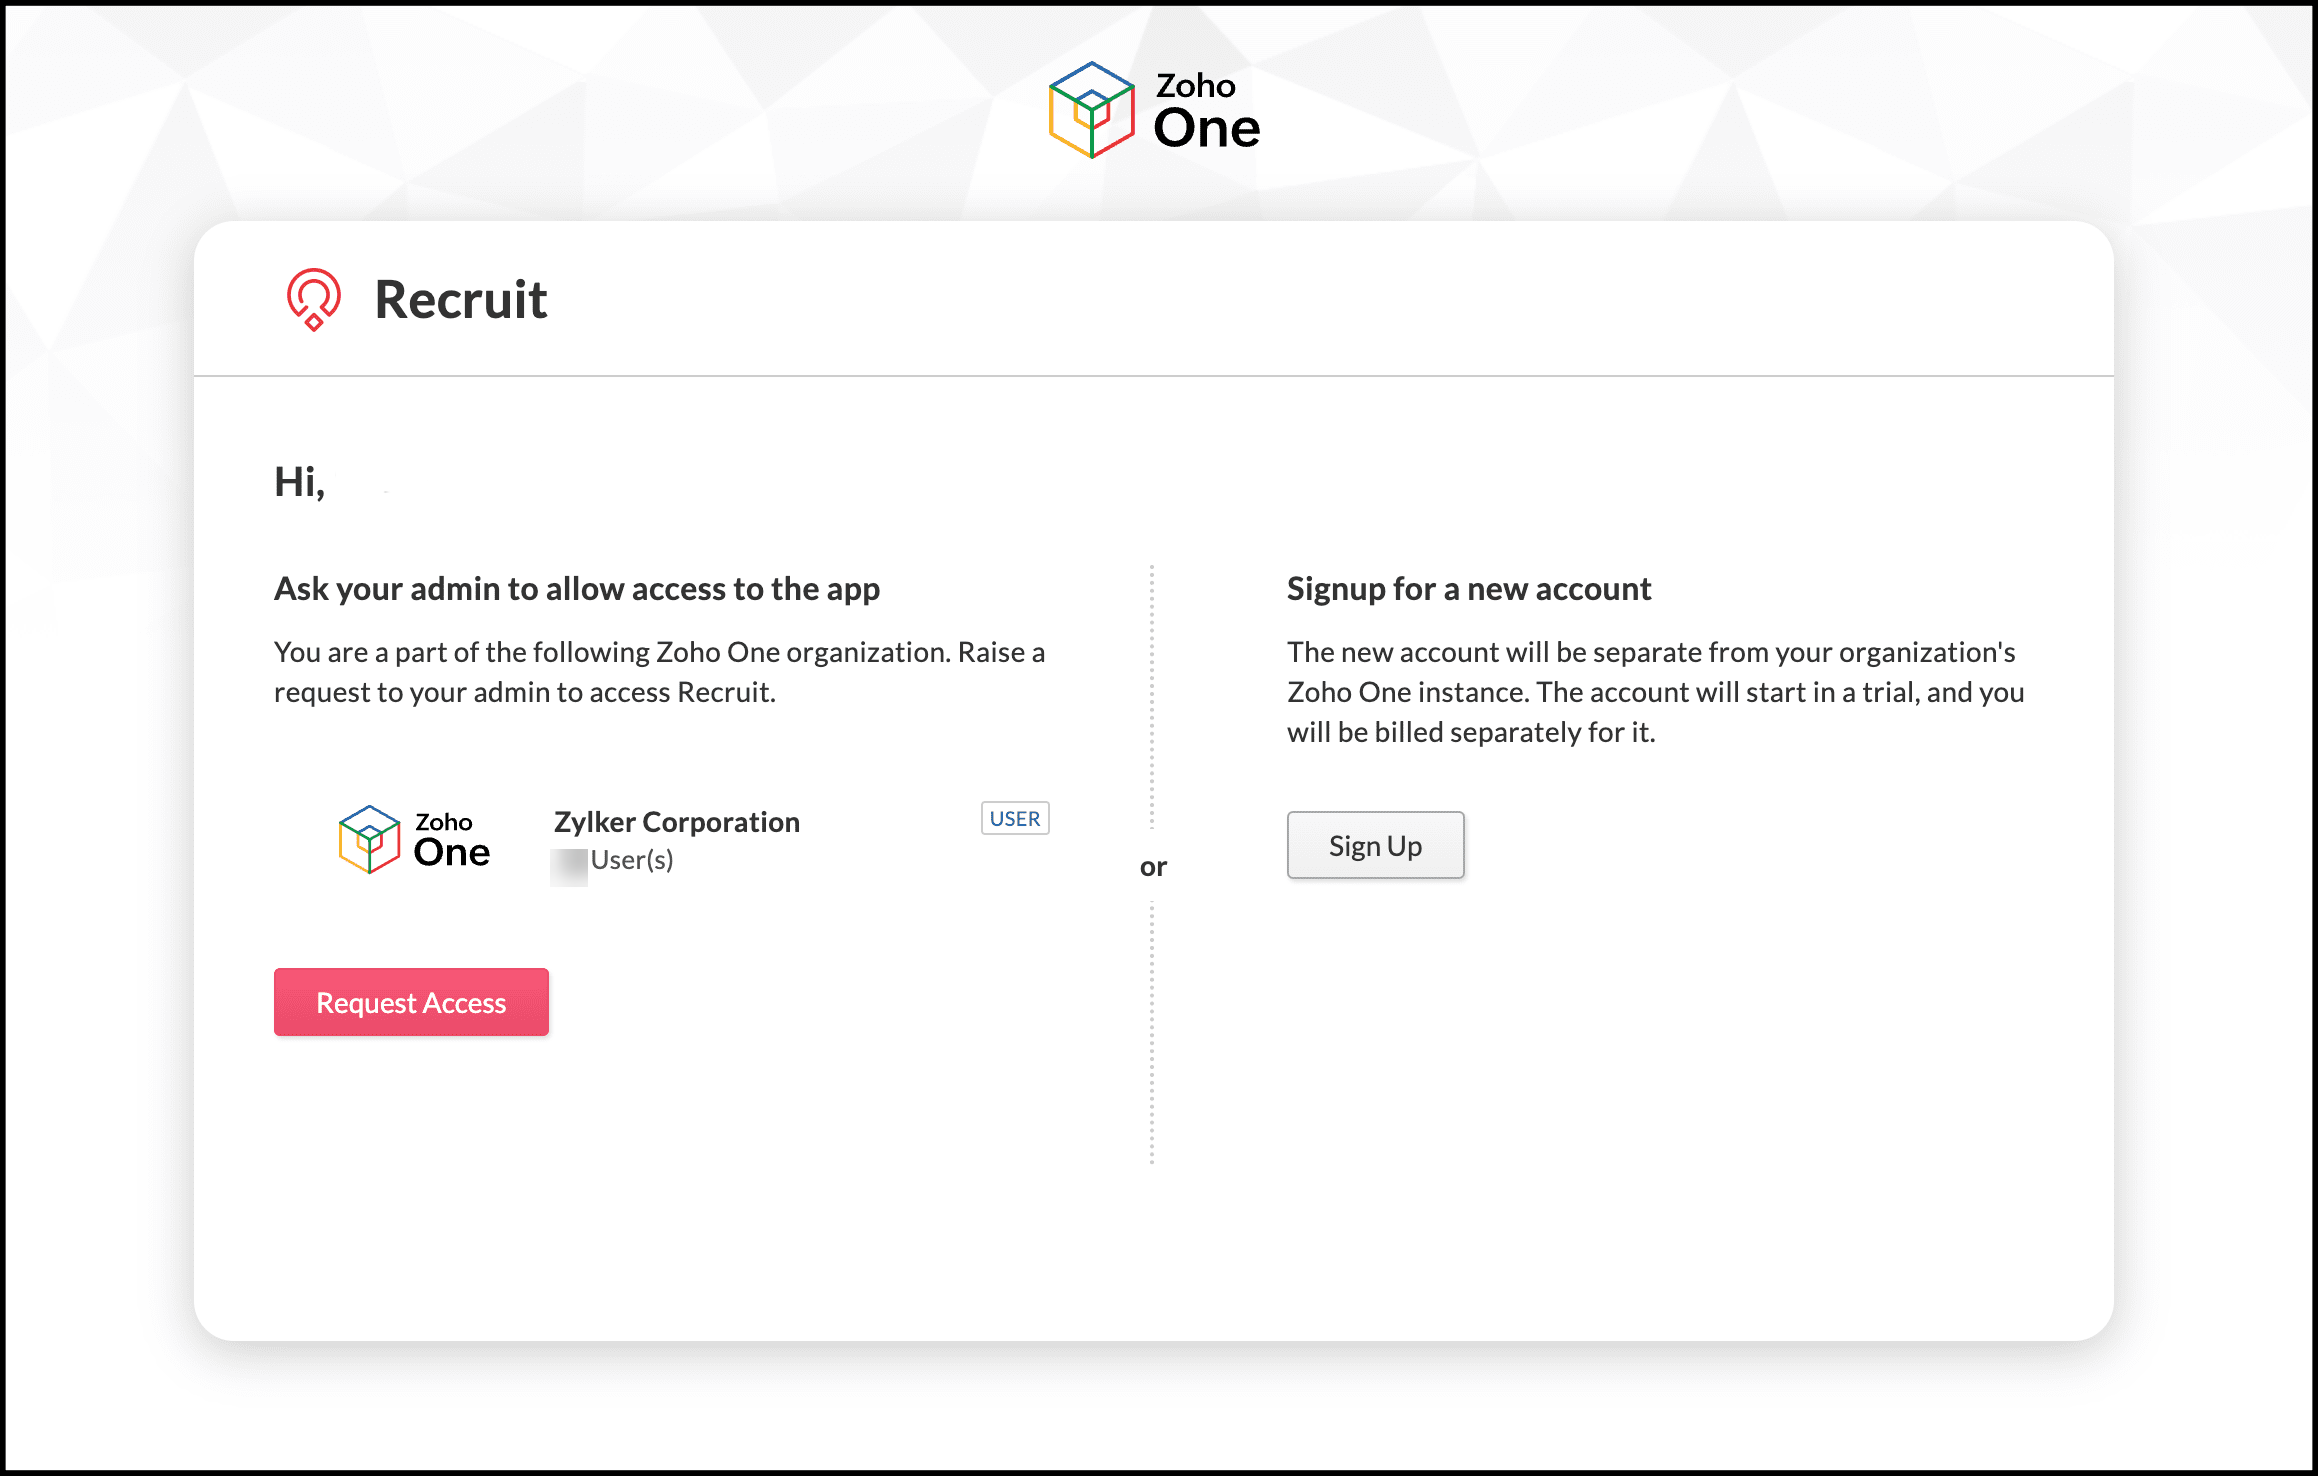2318x1476 pixels.
Task: Click the USER role badge
Action: (1015, 818)
